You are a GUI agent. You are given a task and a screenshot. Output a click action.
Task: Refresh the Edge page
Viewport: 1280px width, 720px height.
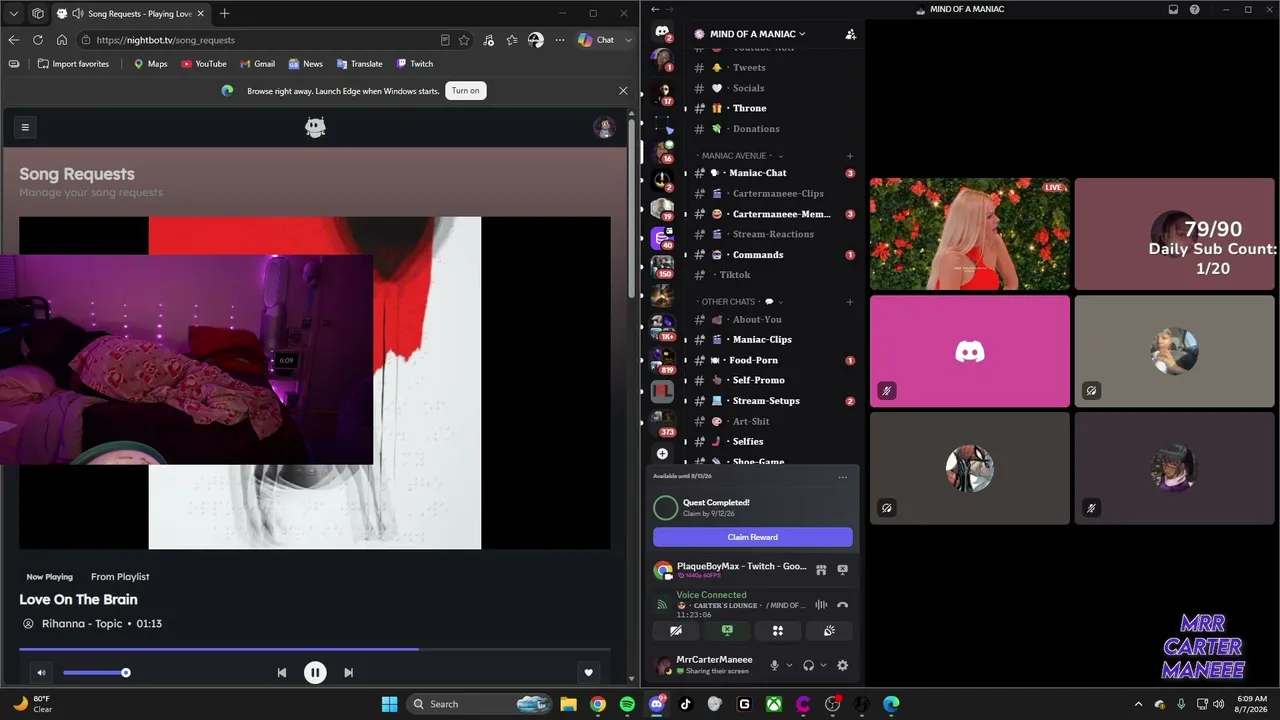(x=38, y=40)
